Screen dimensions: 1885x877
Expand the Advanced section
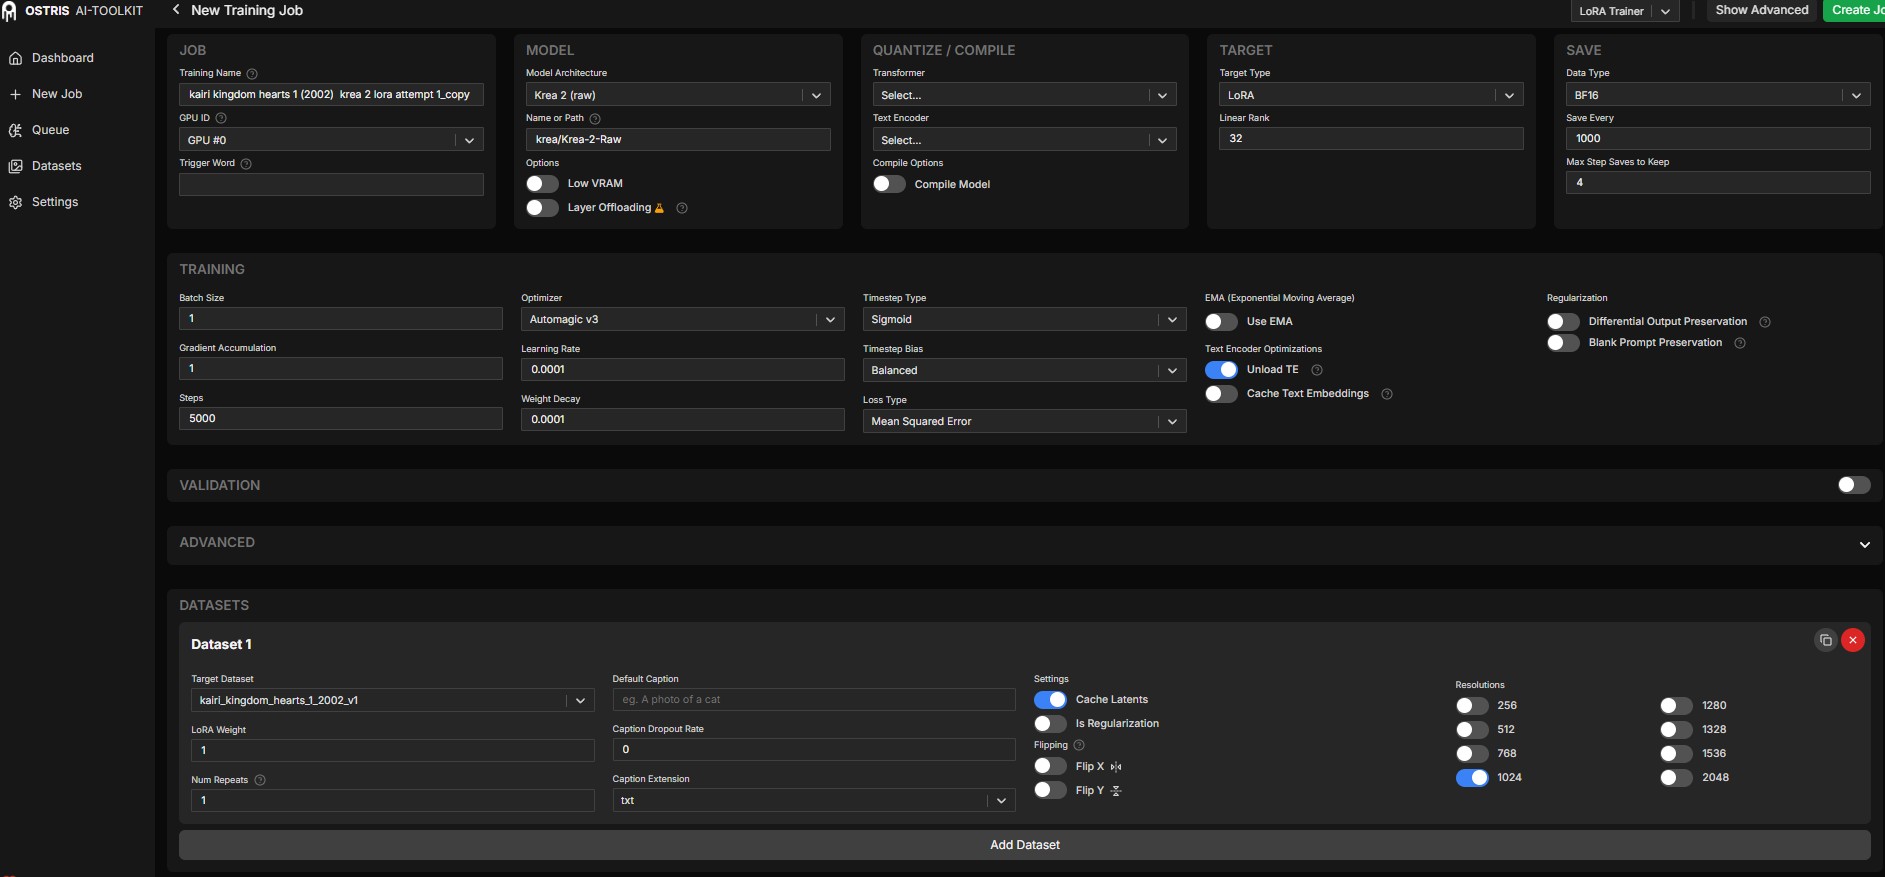[1864, 545]
